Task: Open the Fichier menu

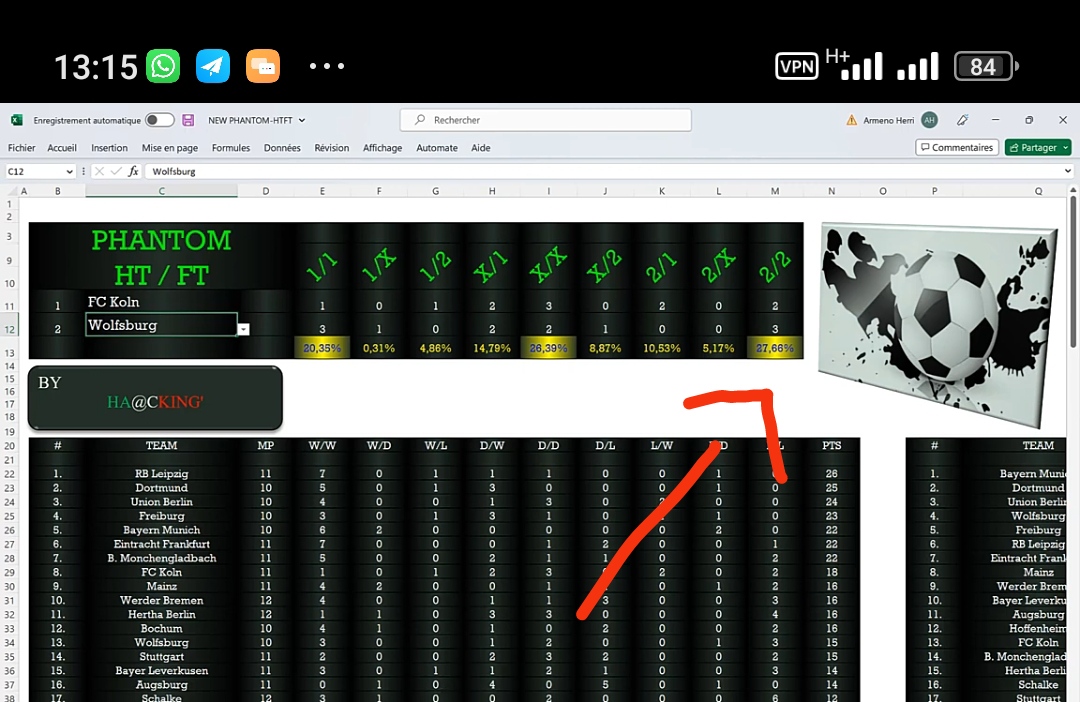Action: point(21,147)
